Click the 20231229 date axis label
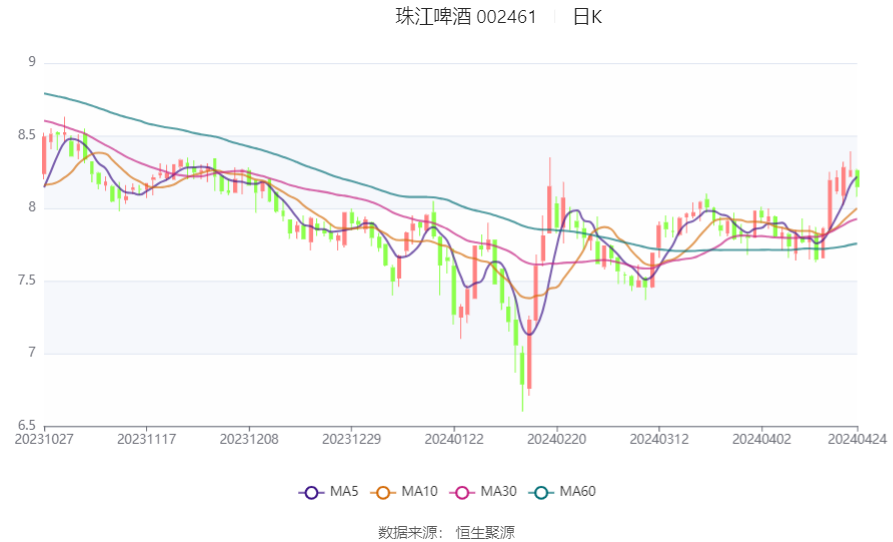This screenshot has width=893, height=542. tap(351, 439)
